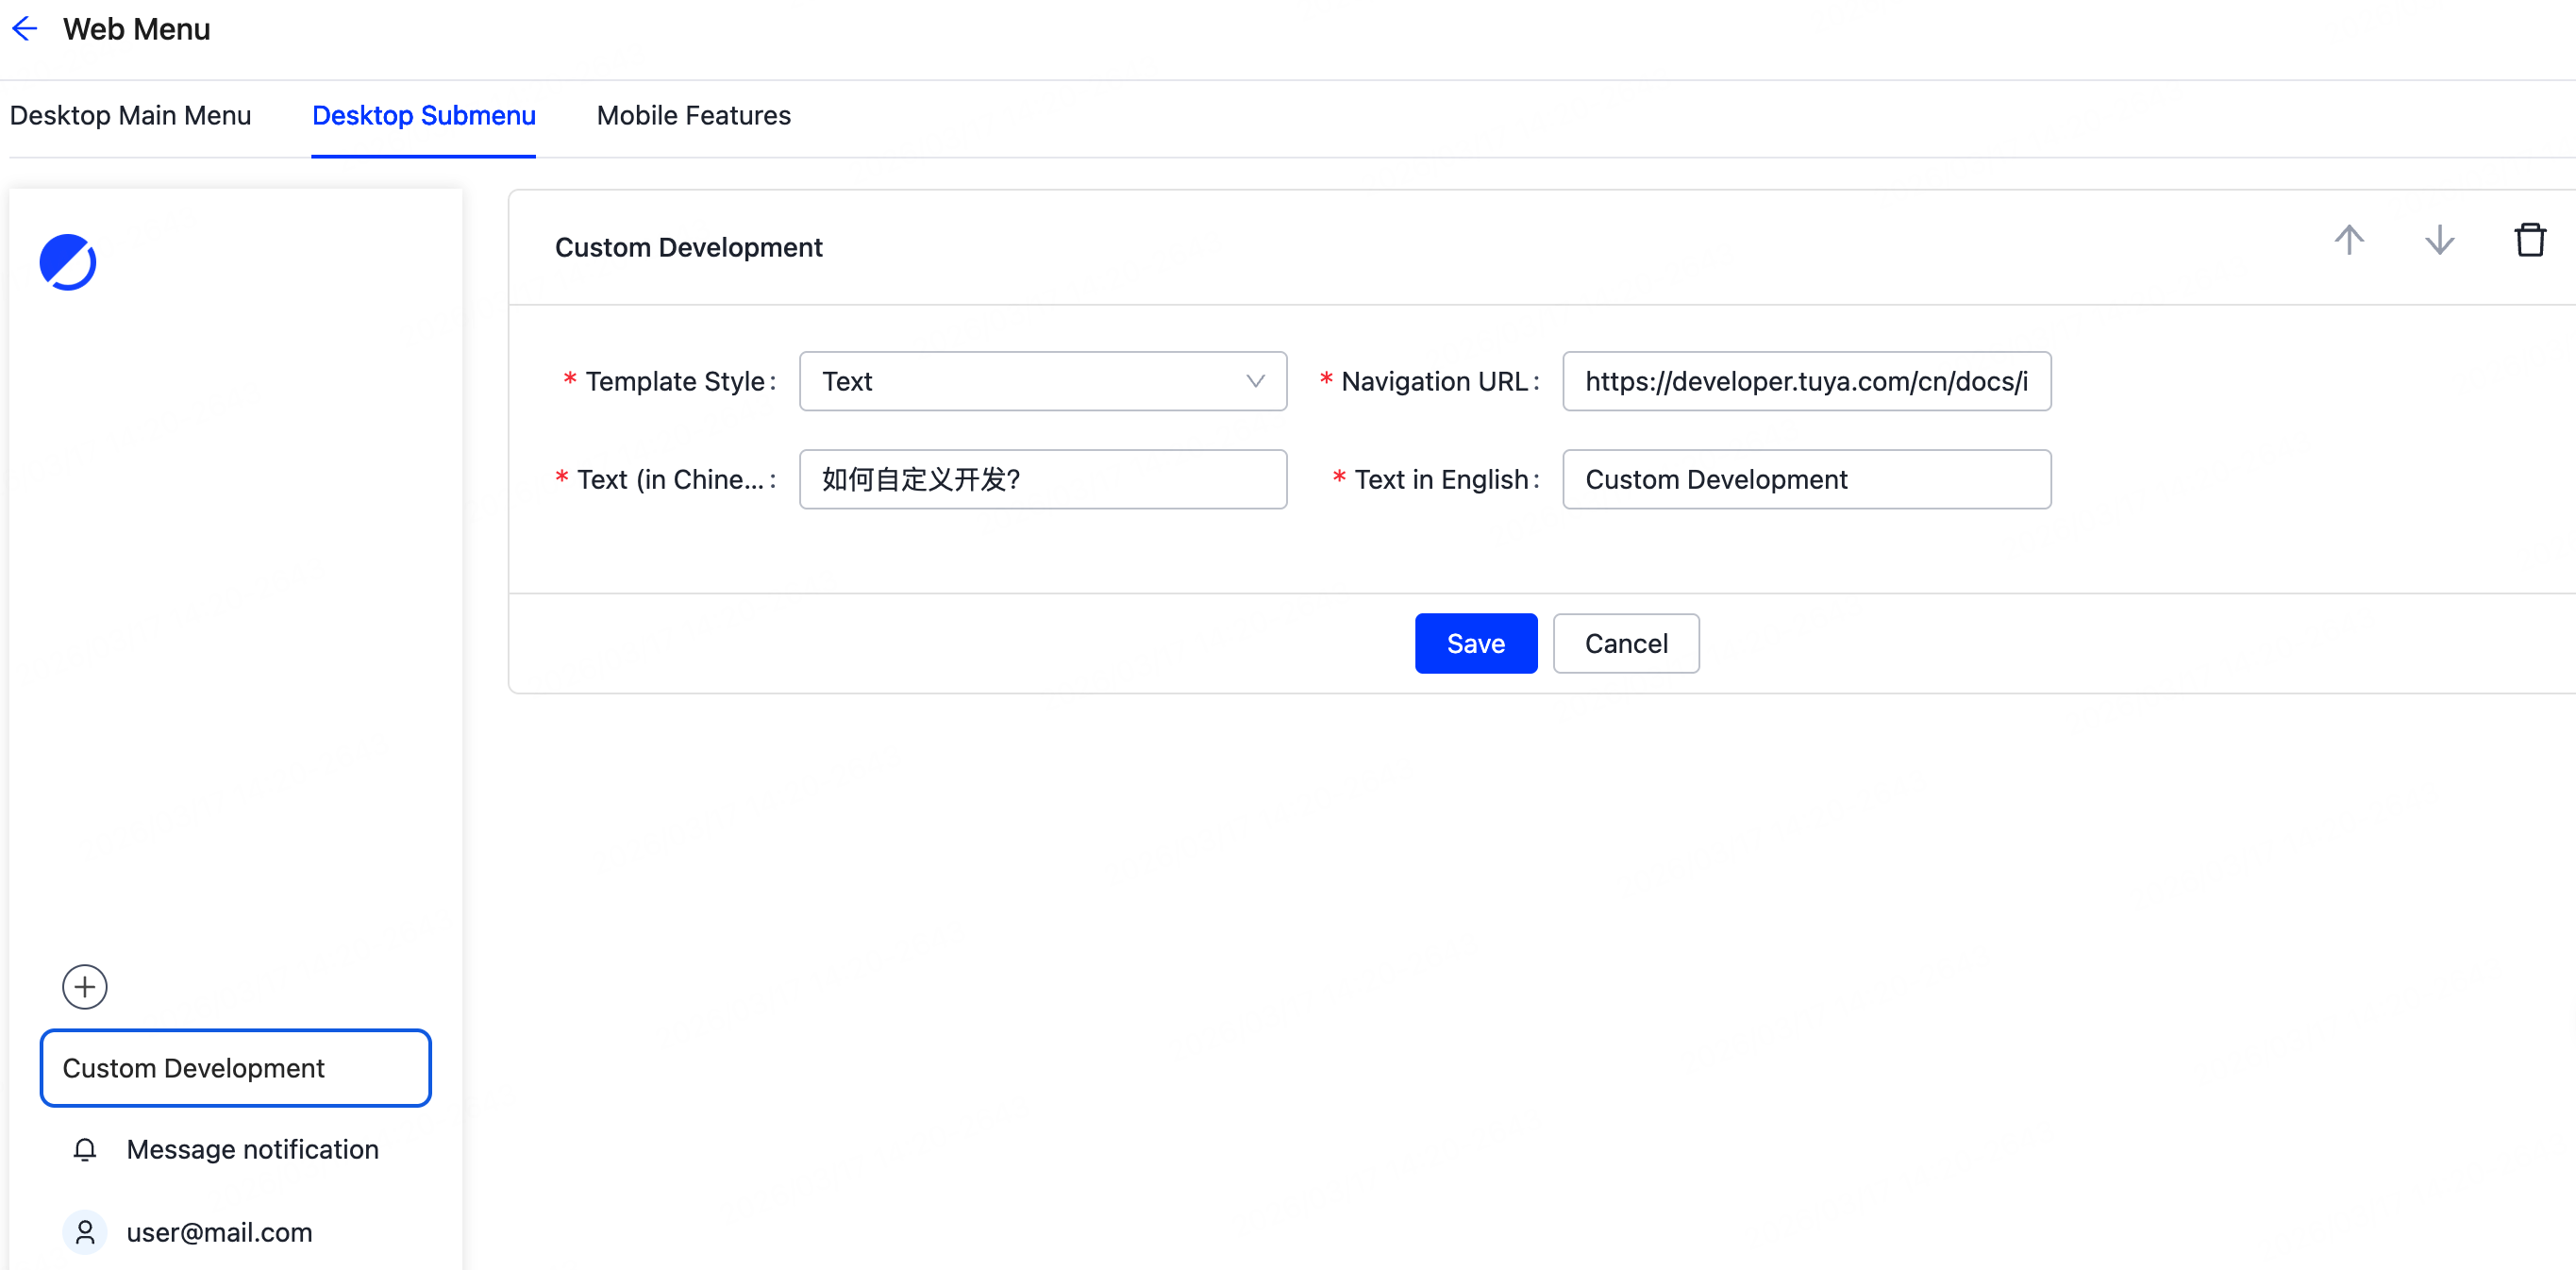Click the Template Style chevron arrow
The image size is (2576, 1270).
1255,381
